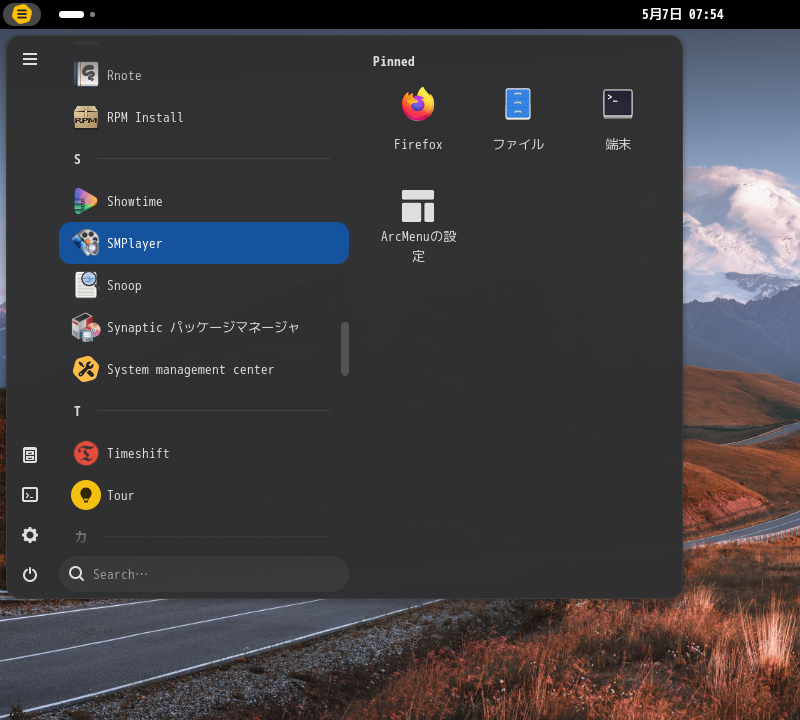
Task: Click the software/storage shortcut icon in sidebar
Action: (30, 455)
